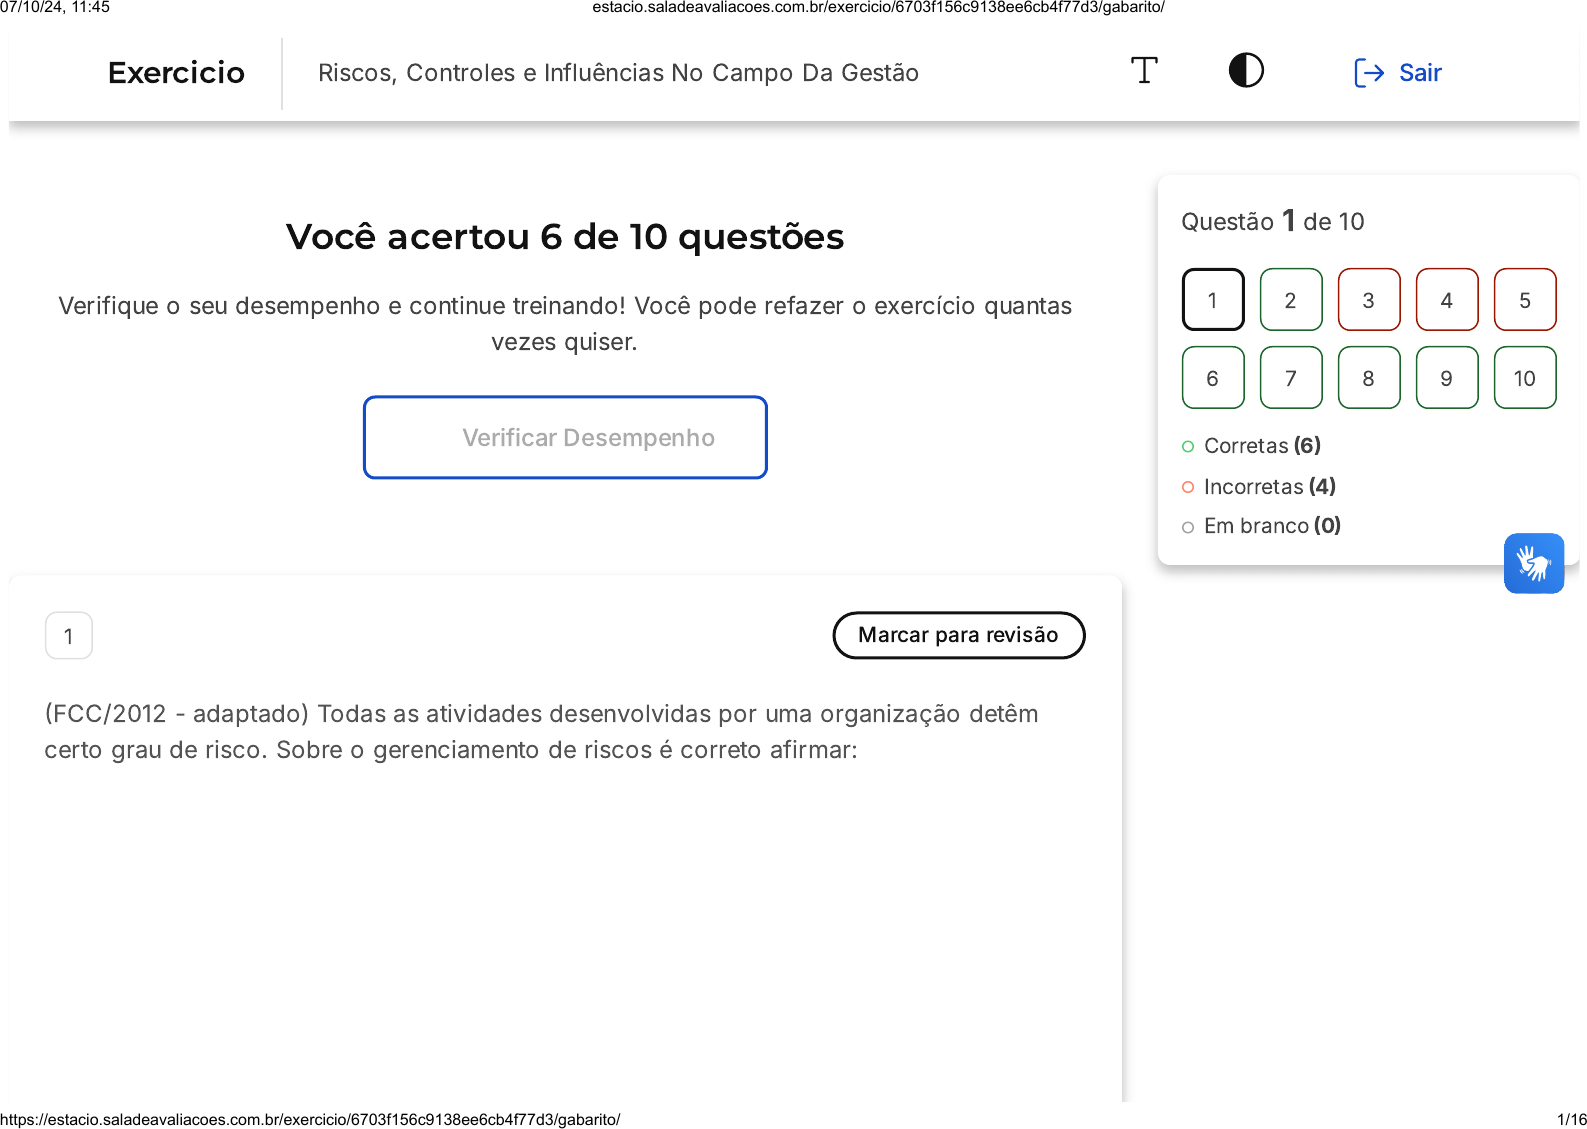This screenshot has height=1129, width=1587.
Task: Open the sign language accessibility widget
Action: 1533,563
